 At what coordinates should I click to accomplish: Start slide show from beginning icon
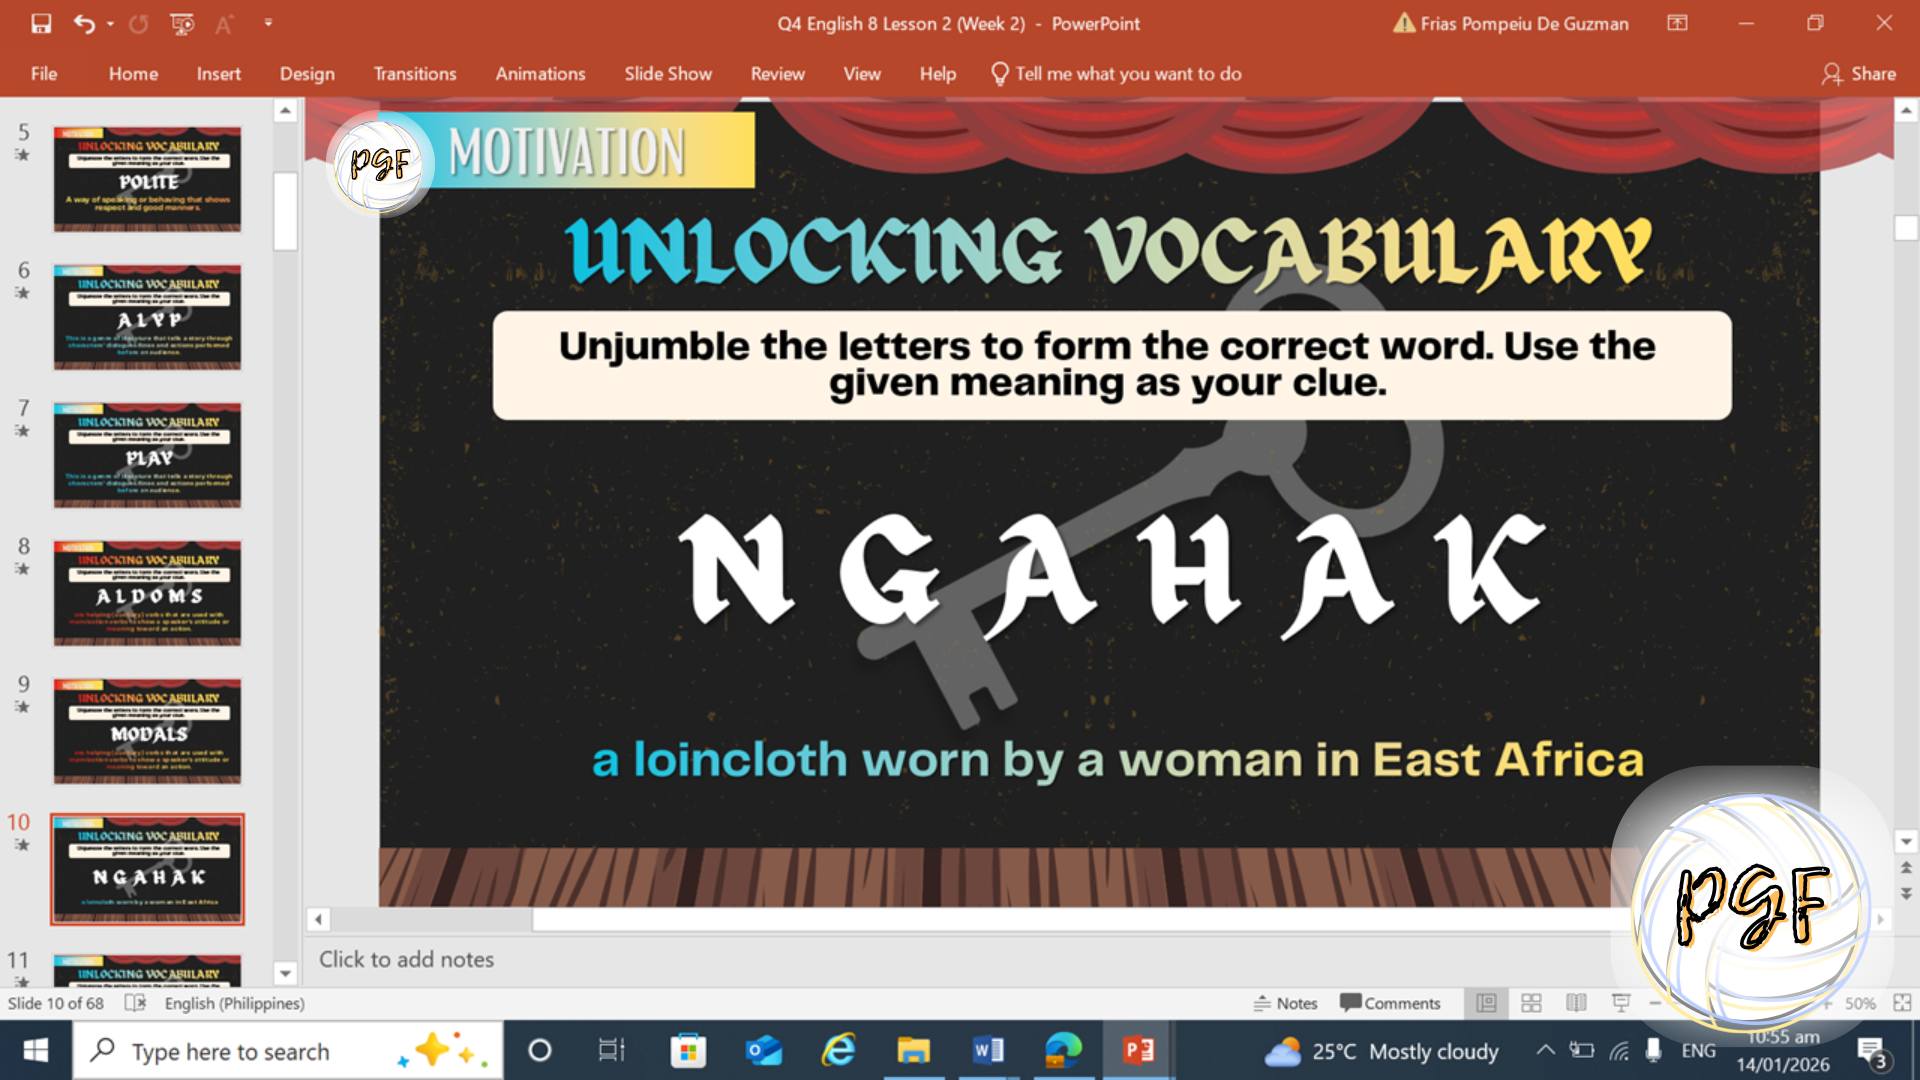point(182,23)
